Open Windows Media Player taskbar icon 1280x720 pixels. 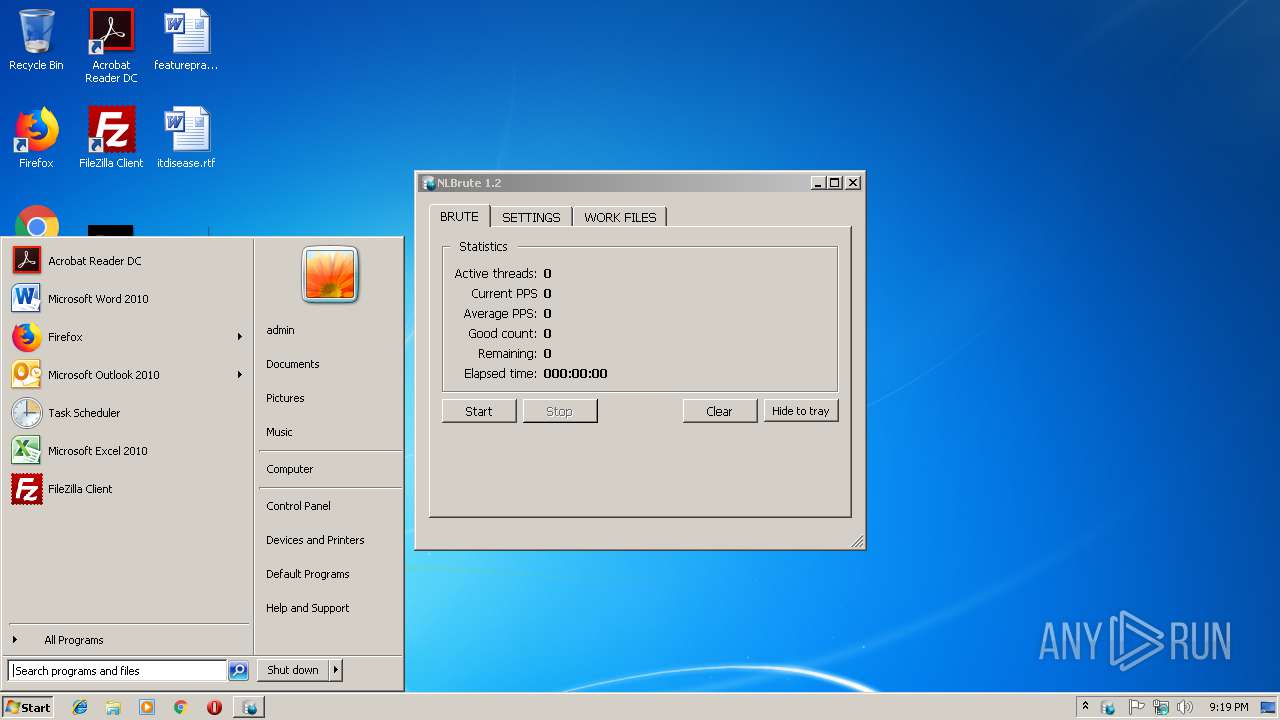[x=147, y=707]
